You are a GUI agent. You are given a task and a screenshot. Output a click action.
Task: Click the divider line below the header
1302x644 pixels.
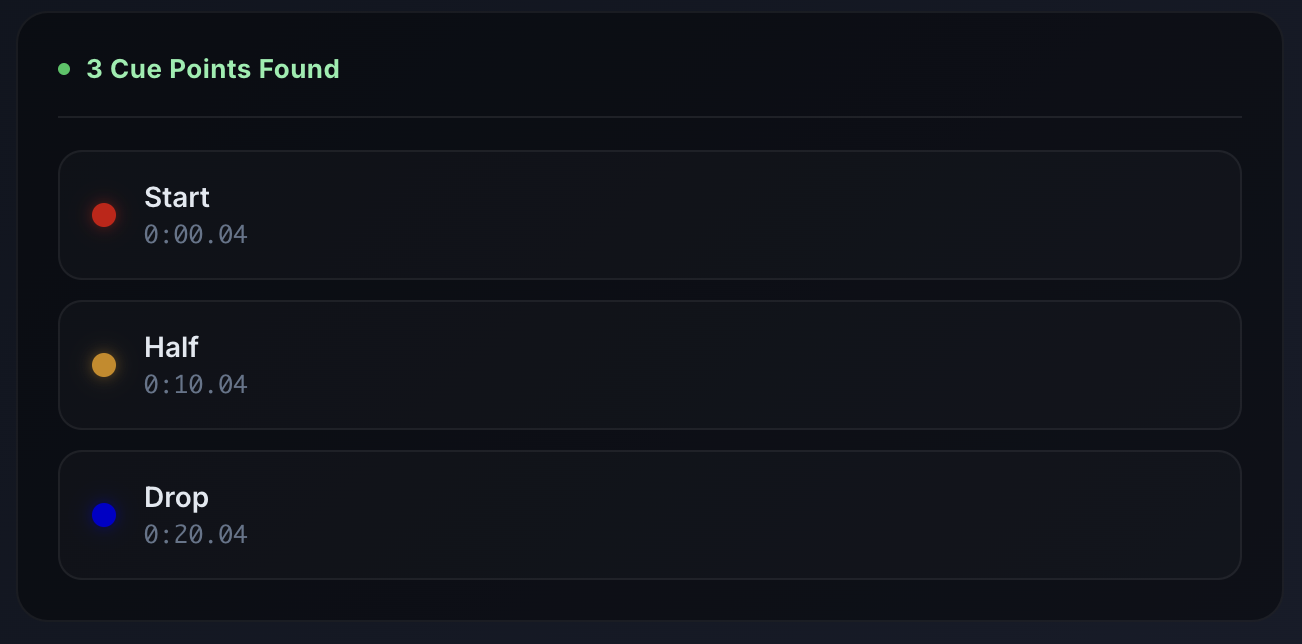(x=650, y=117)
